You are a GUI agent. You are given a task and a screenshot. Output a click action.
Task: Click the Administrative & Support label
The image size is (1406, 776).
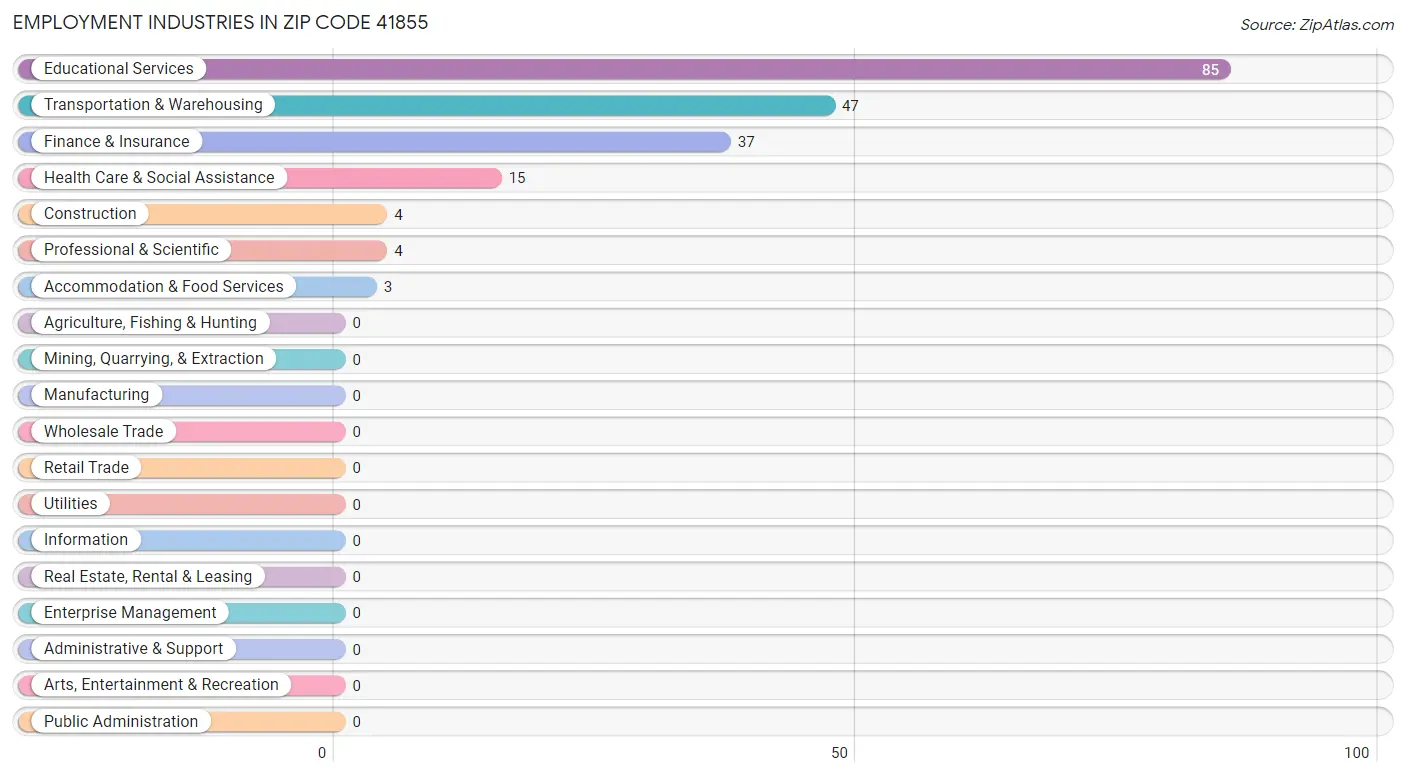coord(133,648)
